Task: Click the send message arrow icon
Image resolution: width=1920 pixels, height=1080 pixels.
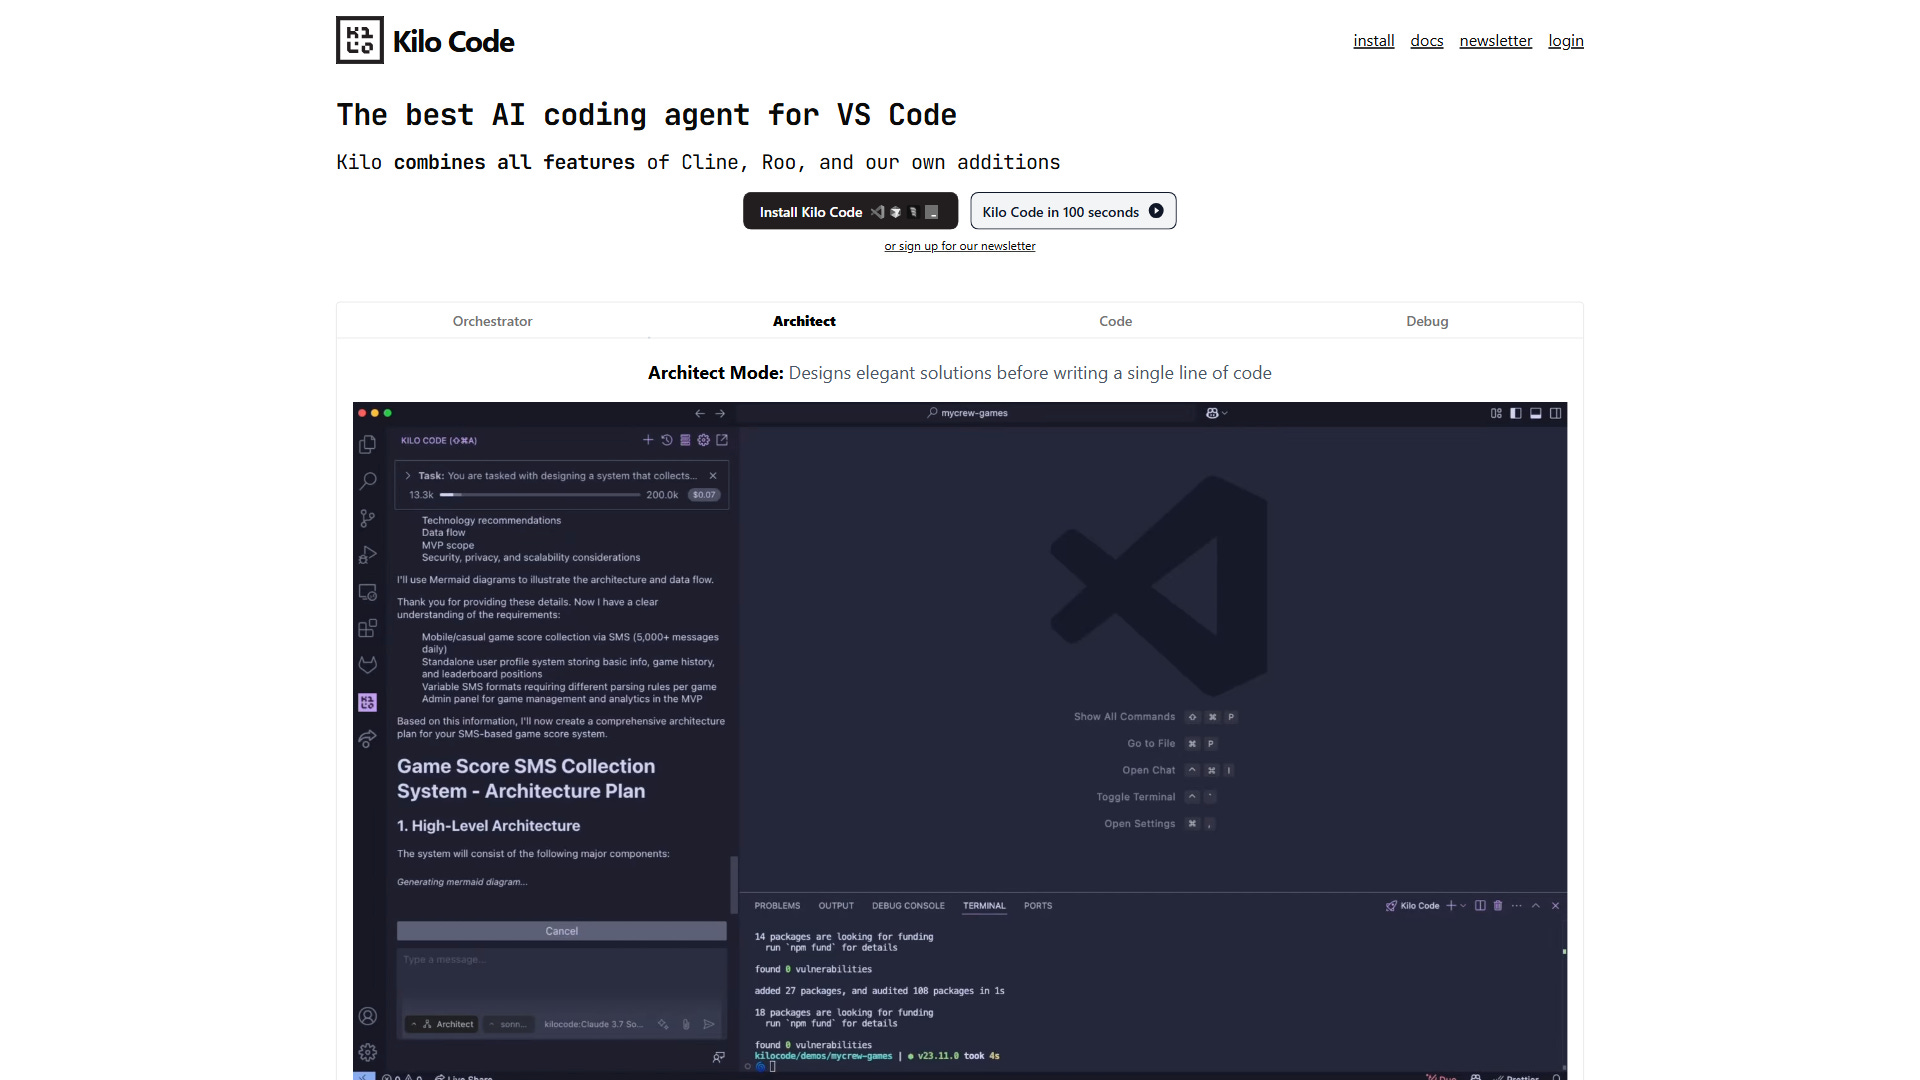Action: click(709, 1024)
